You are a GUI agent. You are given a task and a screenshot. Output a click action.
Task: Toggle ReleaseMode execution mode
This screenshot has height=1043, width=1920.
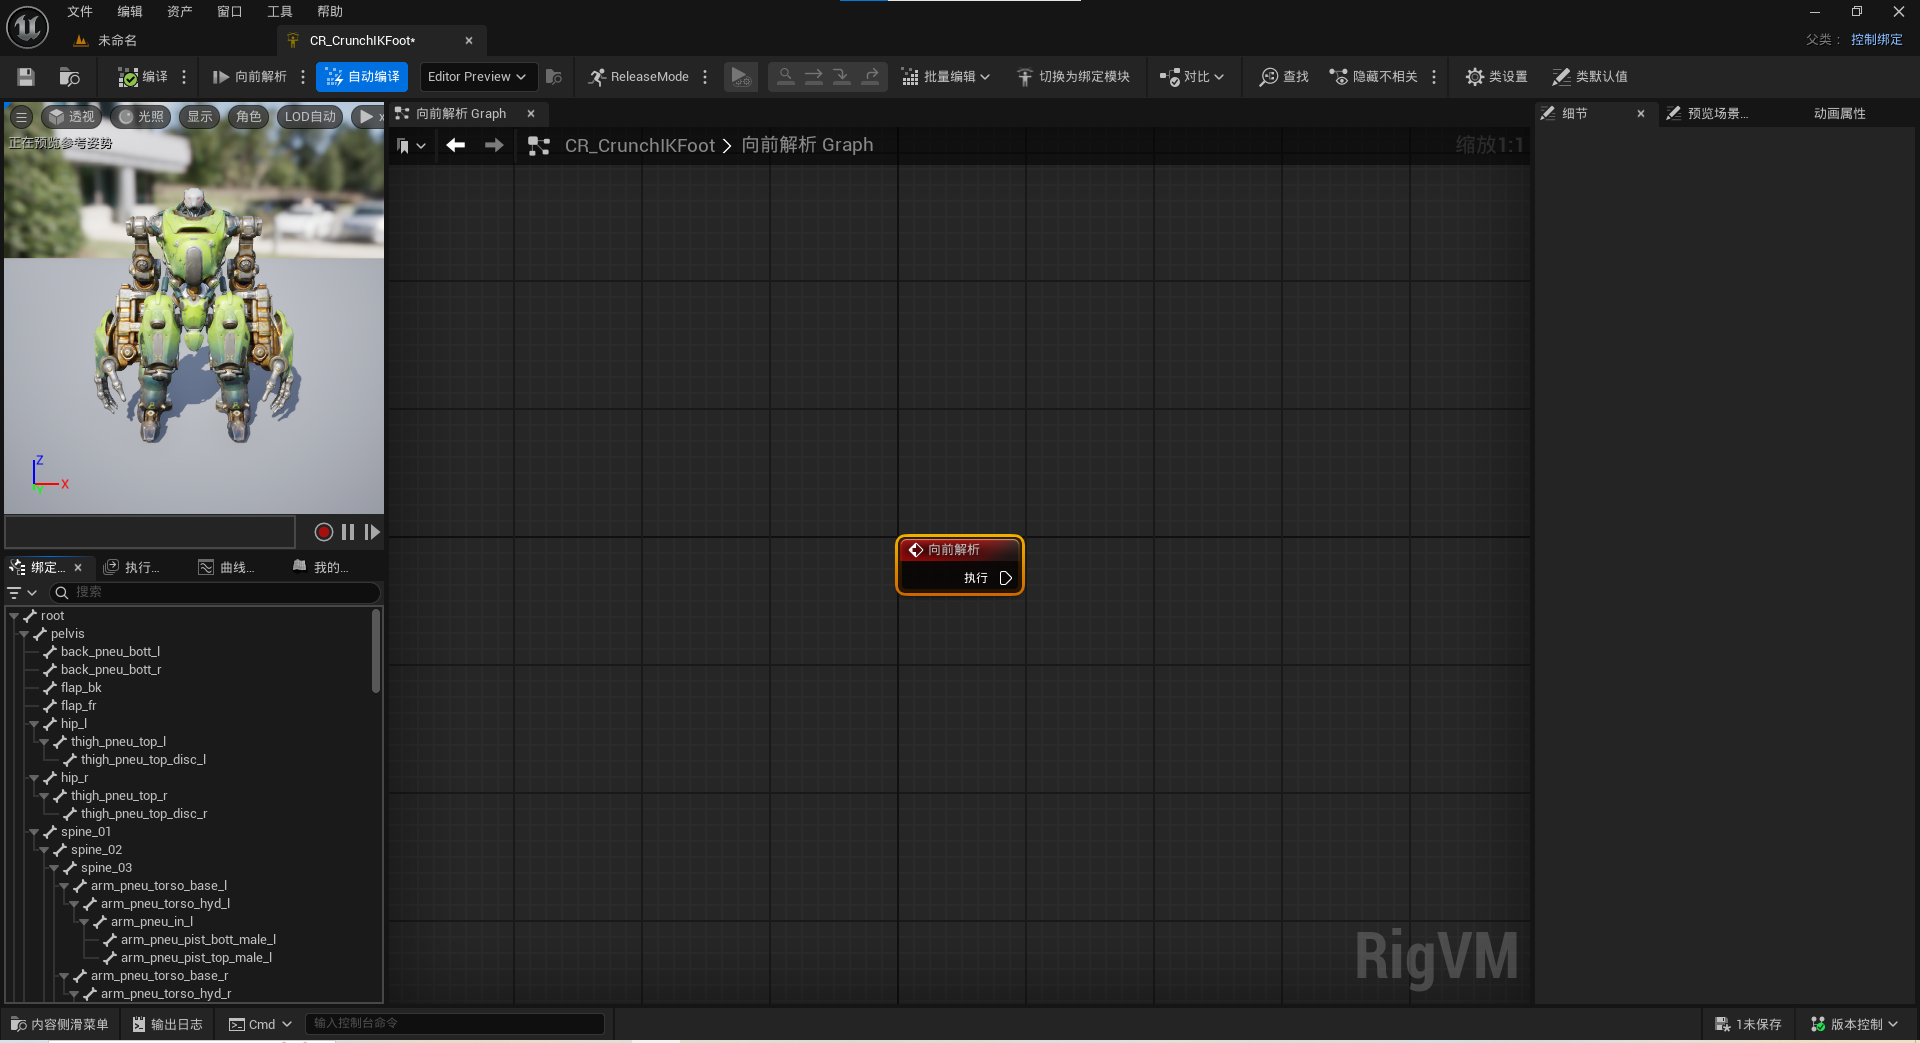coord(639,77)
